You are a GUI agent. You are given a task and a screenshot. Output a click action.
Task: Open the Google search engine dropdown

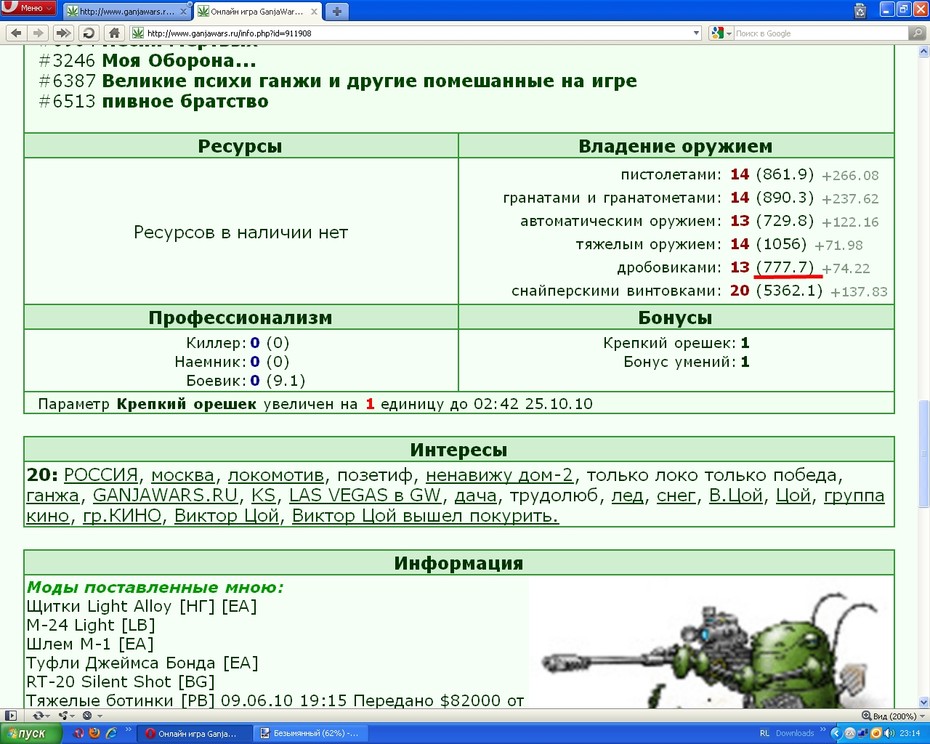tap(721, 33)
